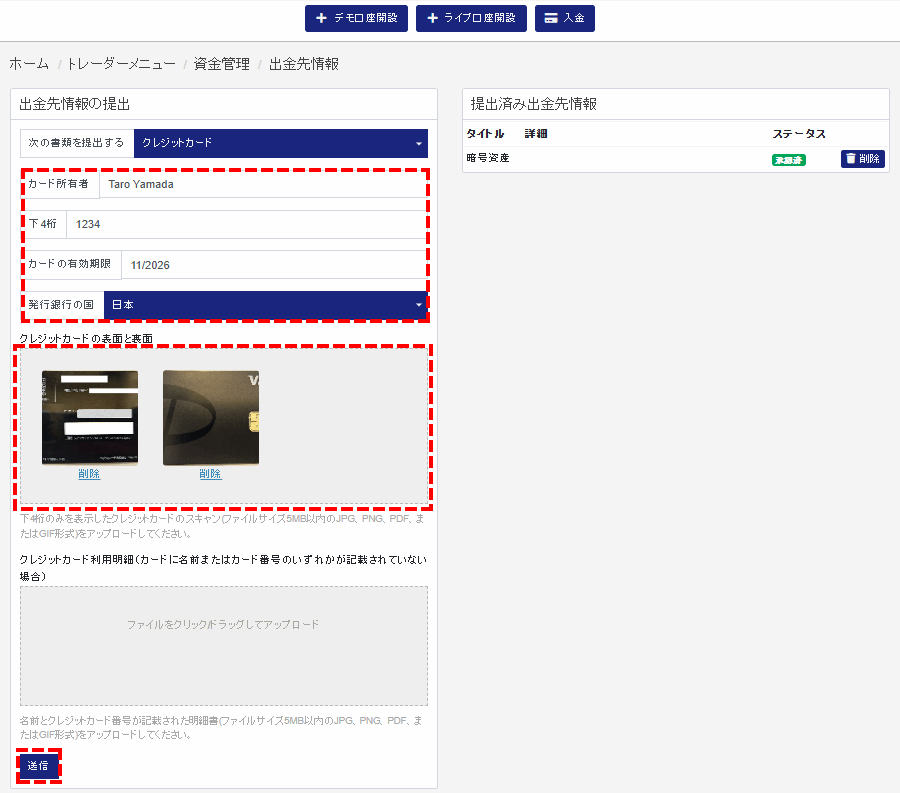The image size is (900, 793).
Task: Click the 暗号資産 table cell
Action: [488, 158]
